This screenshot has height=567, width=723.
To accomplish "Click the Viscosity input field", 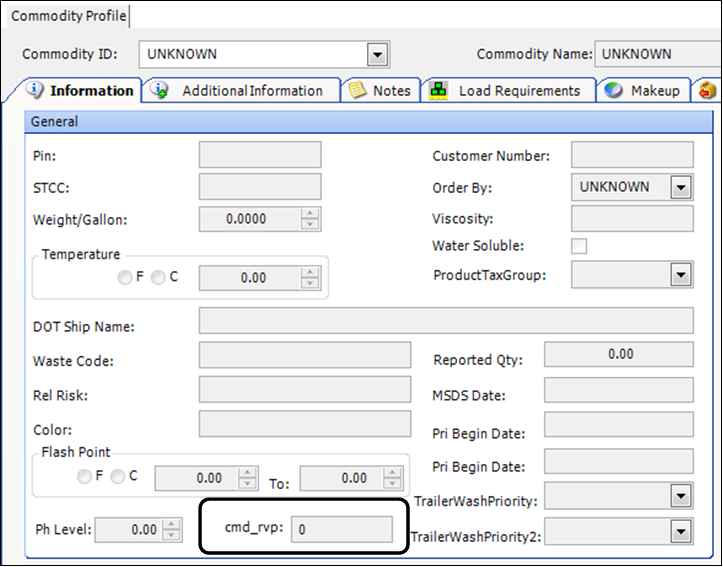I will 632,219.
